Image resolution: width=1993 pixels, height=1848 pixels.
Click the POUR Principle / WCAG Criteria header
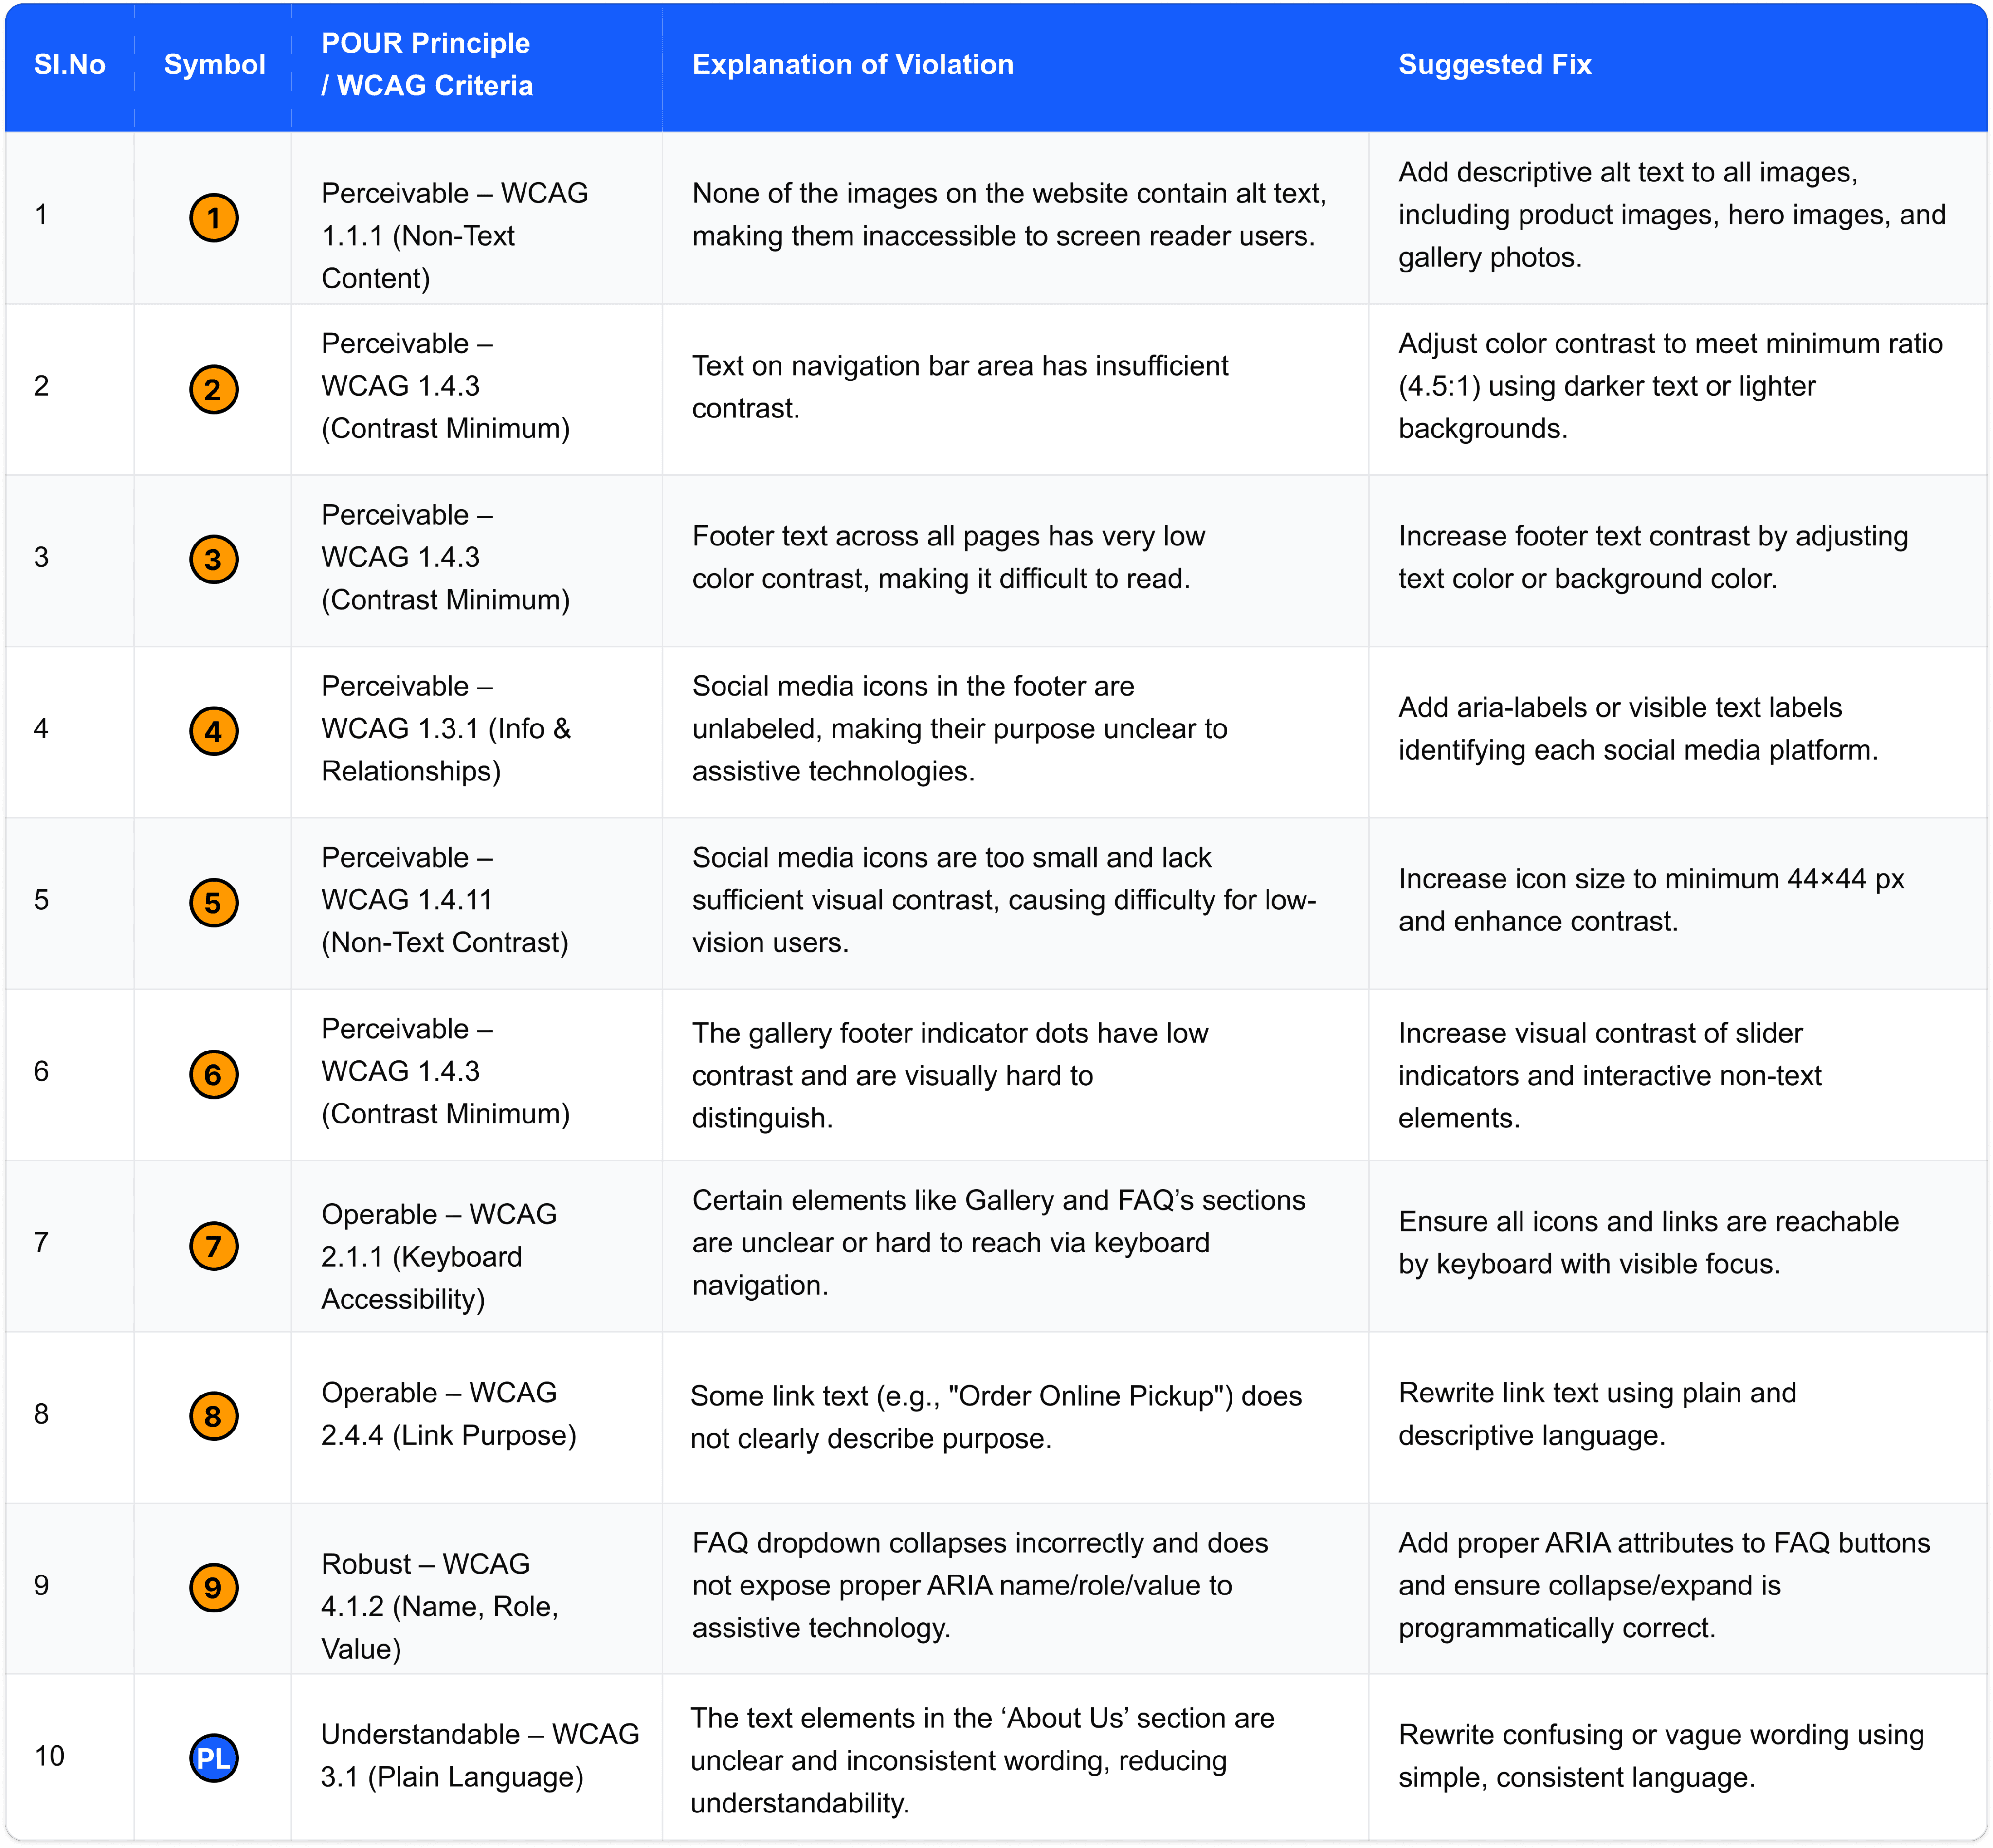(x=427, y=65)
